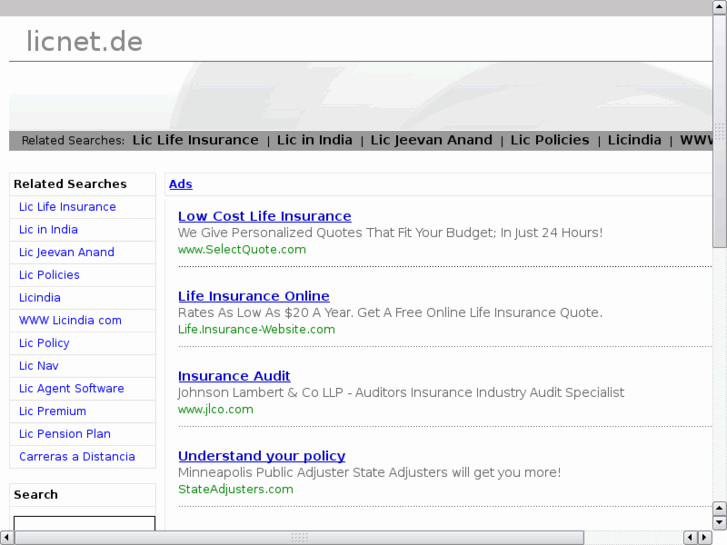Click the licnet.de site title
The image size is (727, 545).
point(84,41)
